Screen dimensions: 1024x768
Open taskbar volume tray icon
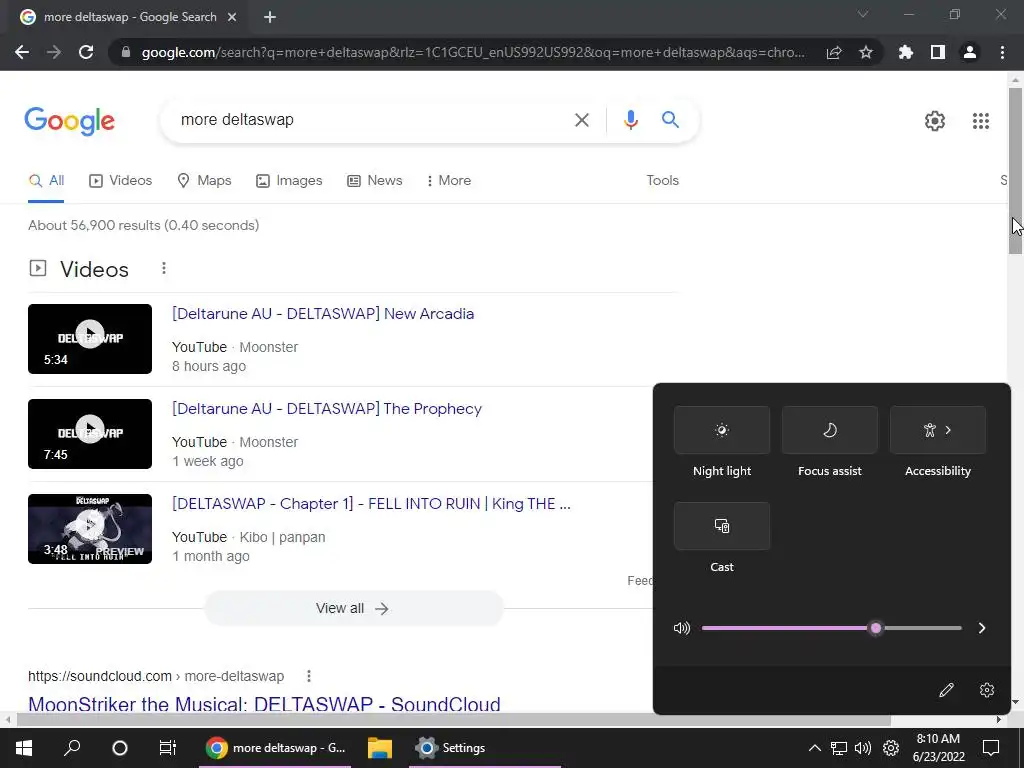click(863, 748)
